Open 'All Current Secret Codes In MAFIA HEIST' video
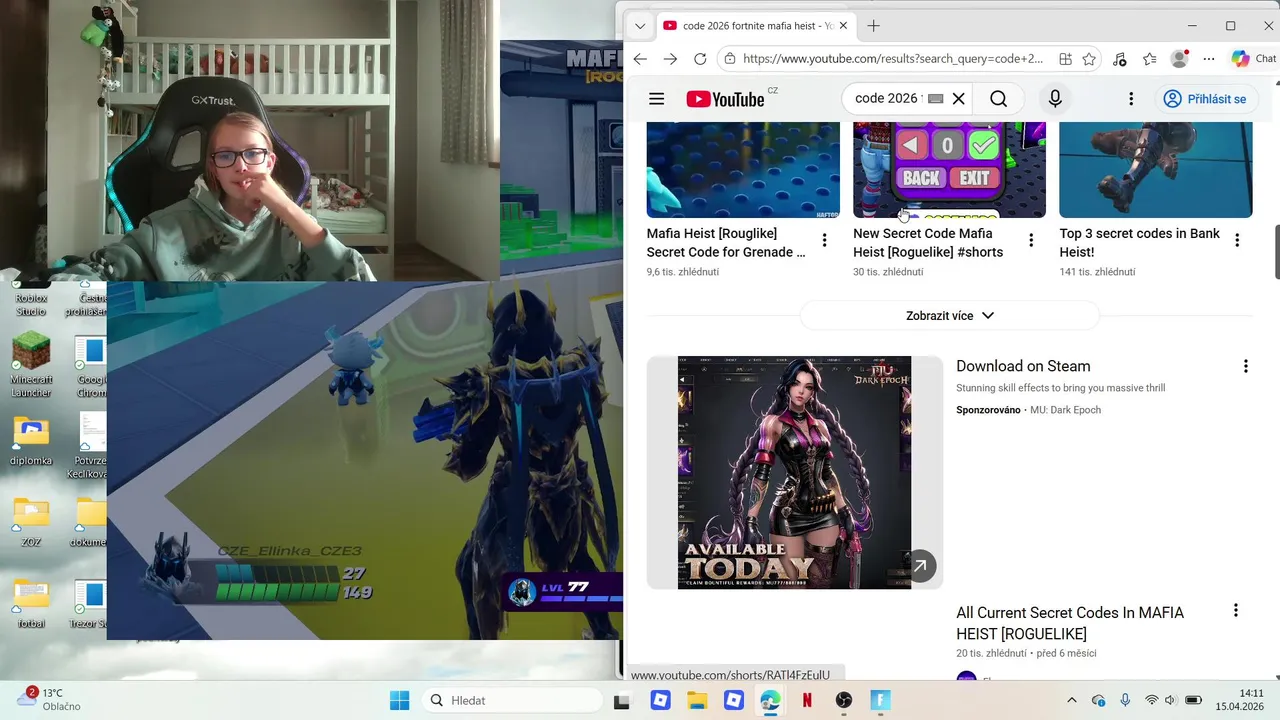Screen dimensions: 1280x720 (x=1070, y=623)
